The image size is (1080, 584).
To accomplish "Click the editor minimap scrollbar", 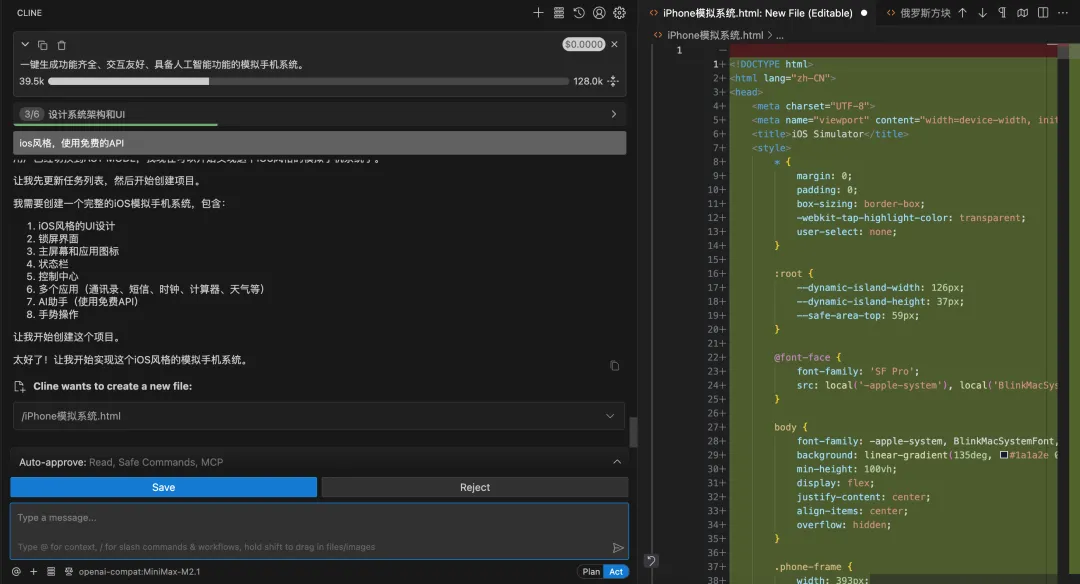I will click(x=1063, y=51).
